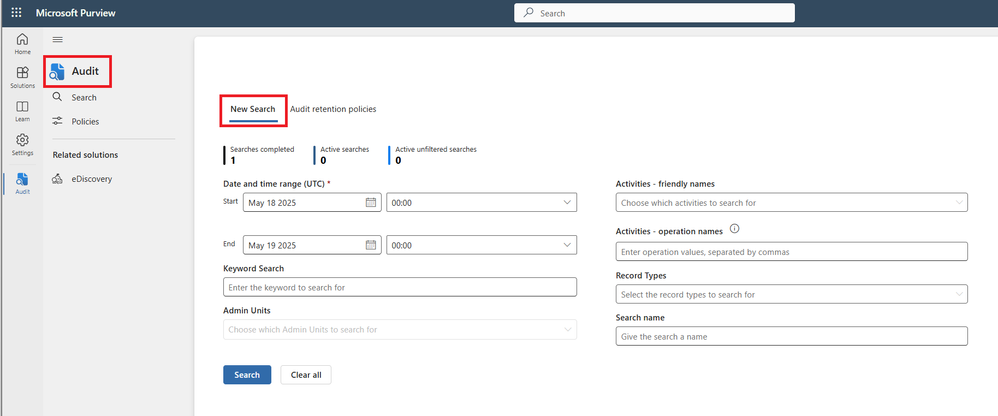
Task: Focus the top Search box
Action: click(654, 13)
